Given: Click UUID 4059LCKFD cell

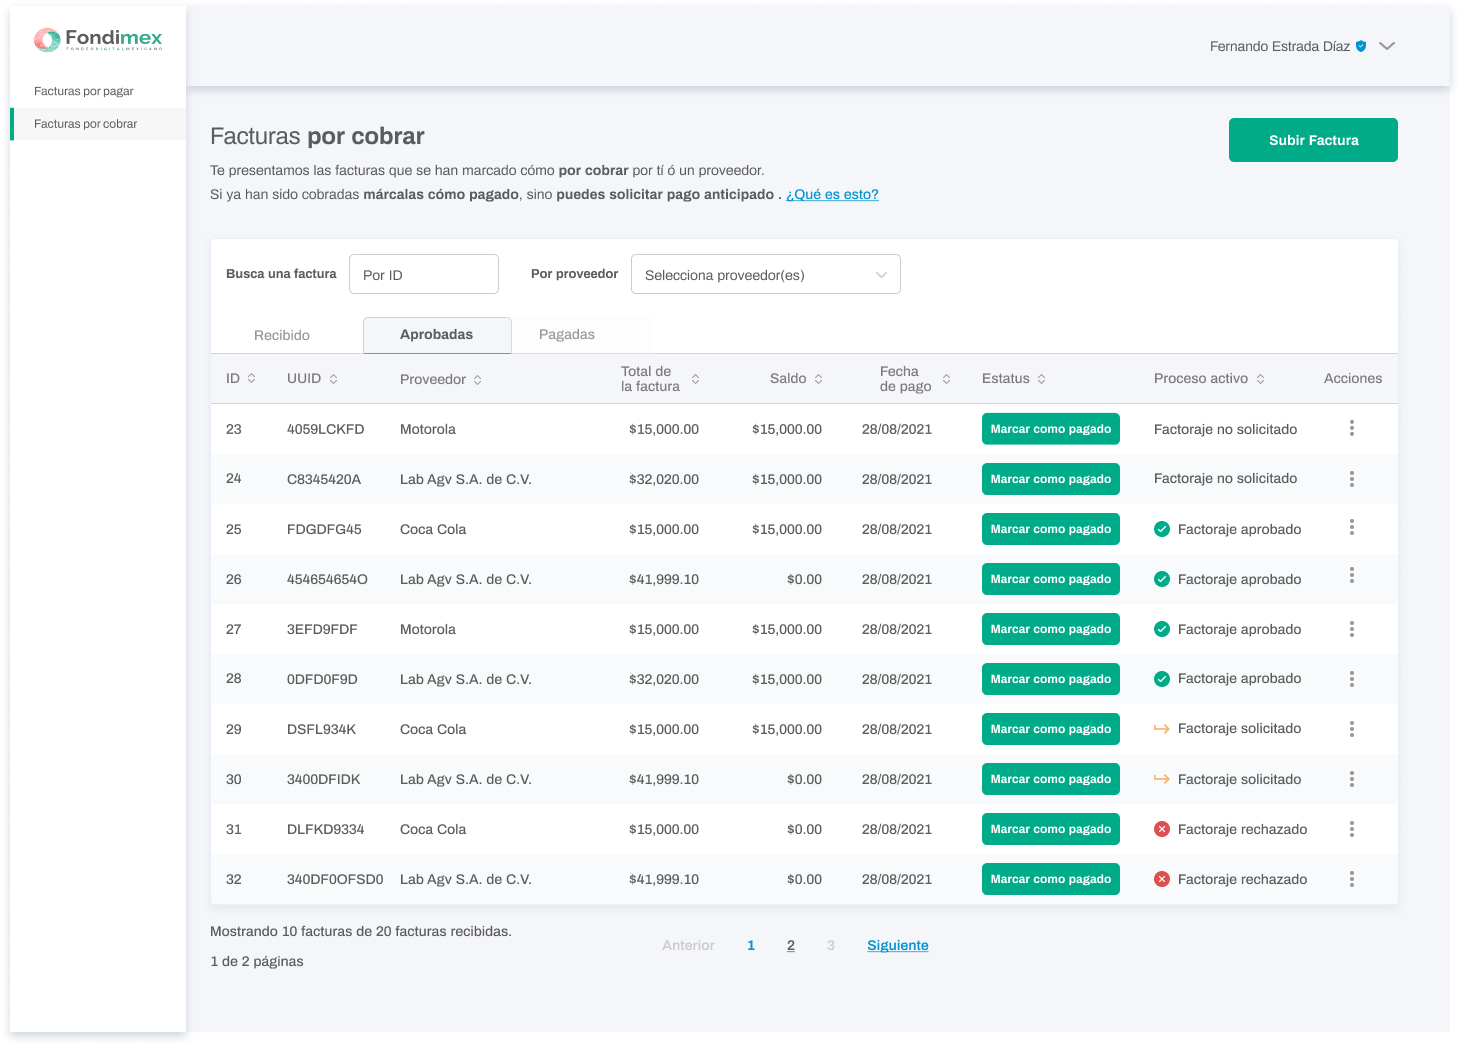Looking at the screenshot, I should click(x=326, y=429).
